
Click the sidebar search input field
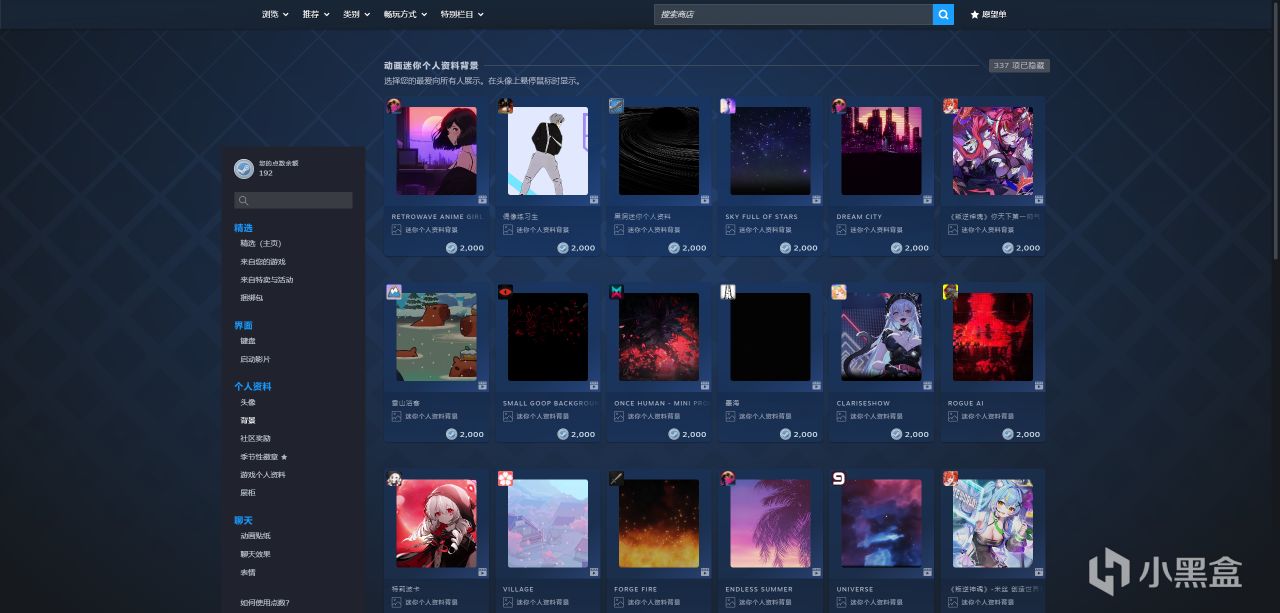coord(293,200)
